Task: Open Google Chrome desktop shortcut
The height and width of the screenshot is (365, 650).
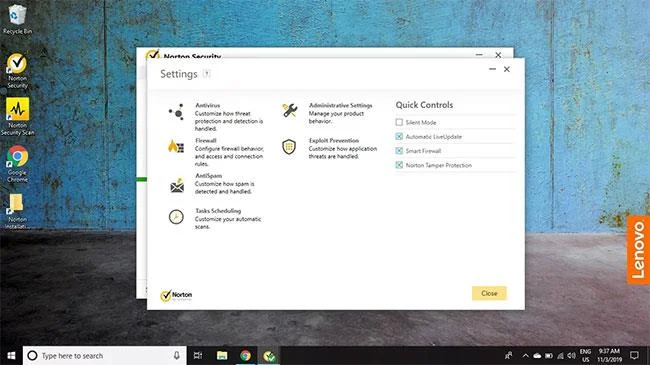Action: point(17,164)
